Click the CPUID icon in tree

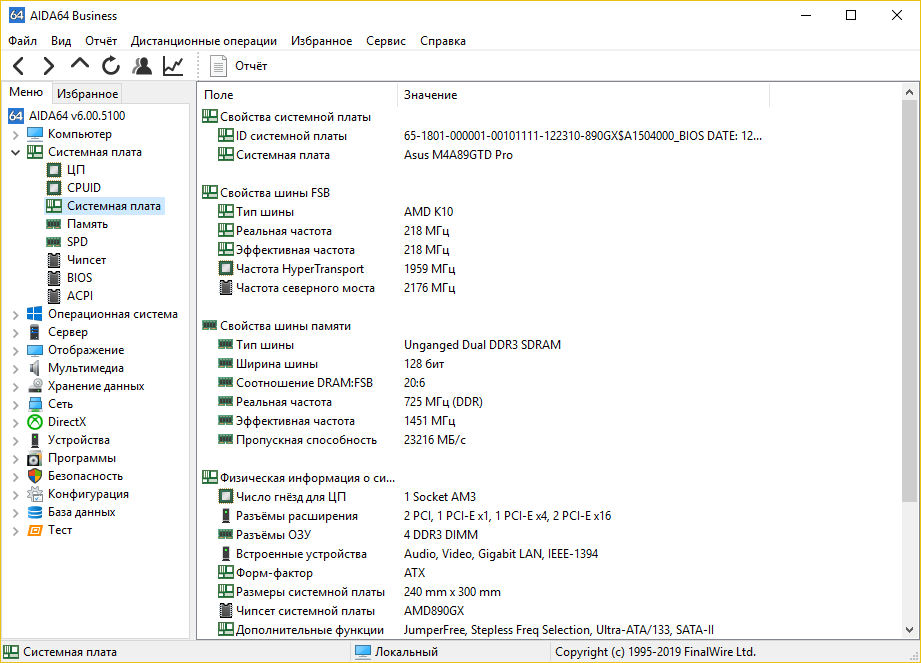pyautogui.click(x=53, y=188)
